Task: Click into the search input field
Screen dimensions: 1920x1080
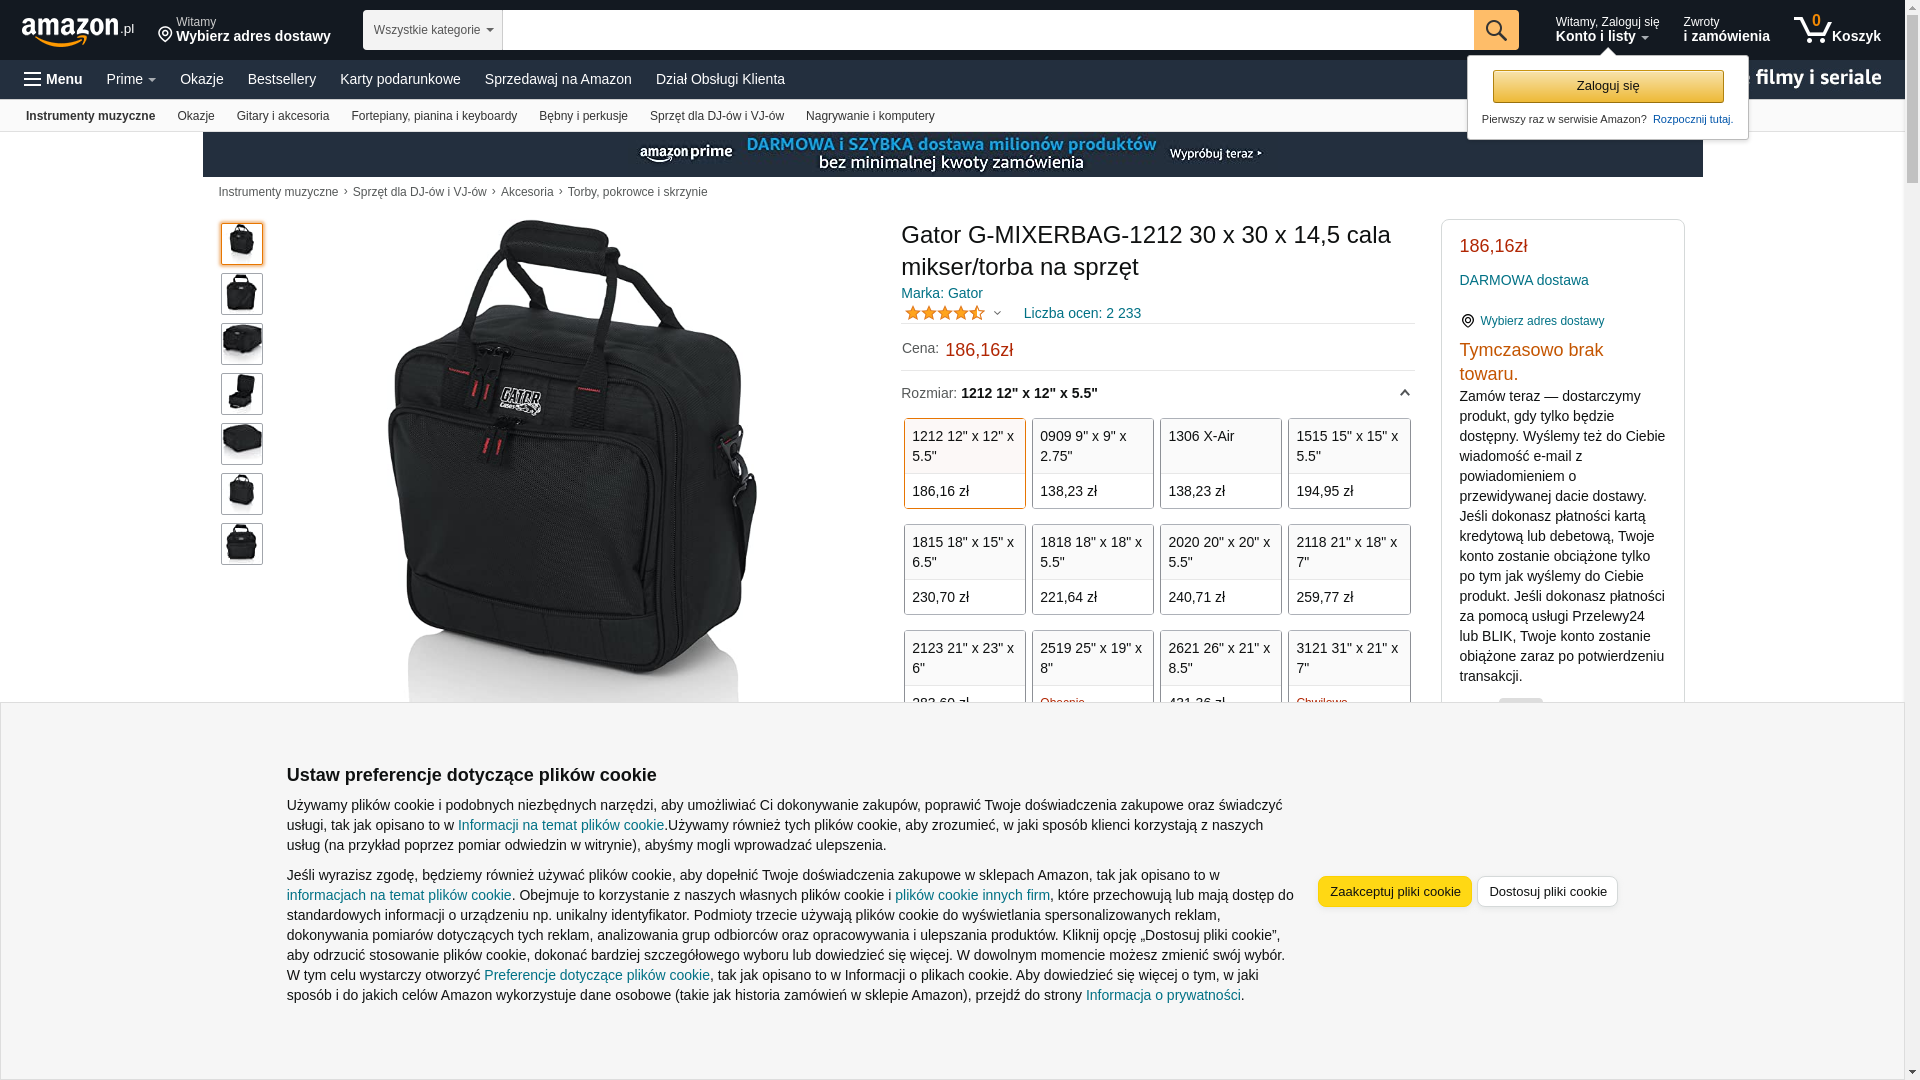Action: click(988, 30)
